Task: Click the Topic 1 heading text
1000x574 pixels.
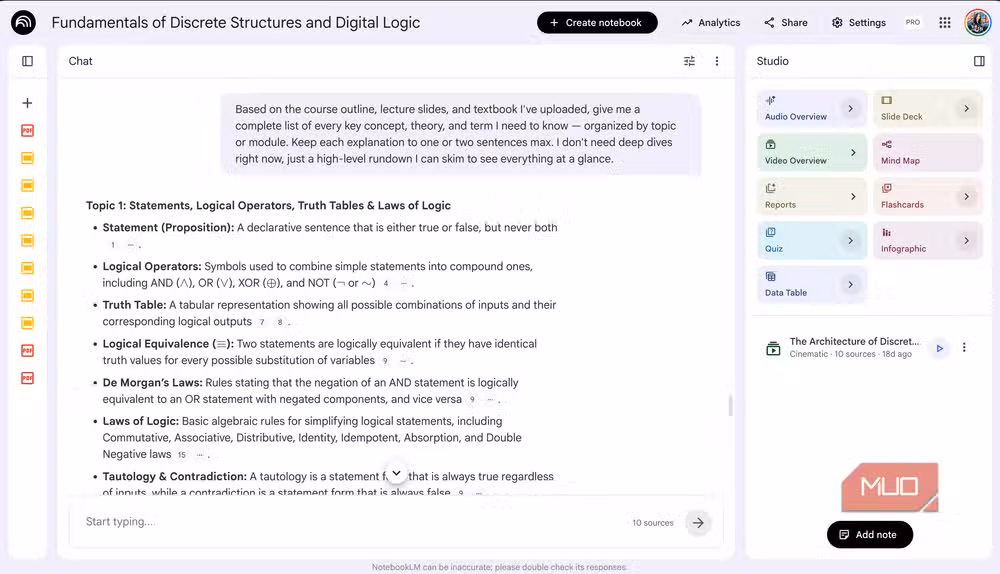Action: pos(268,205)
